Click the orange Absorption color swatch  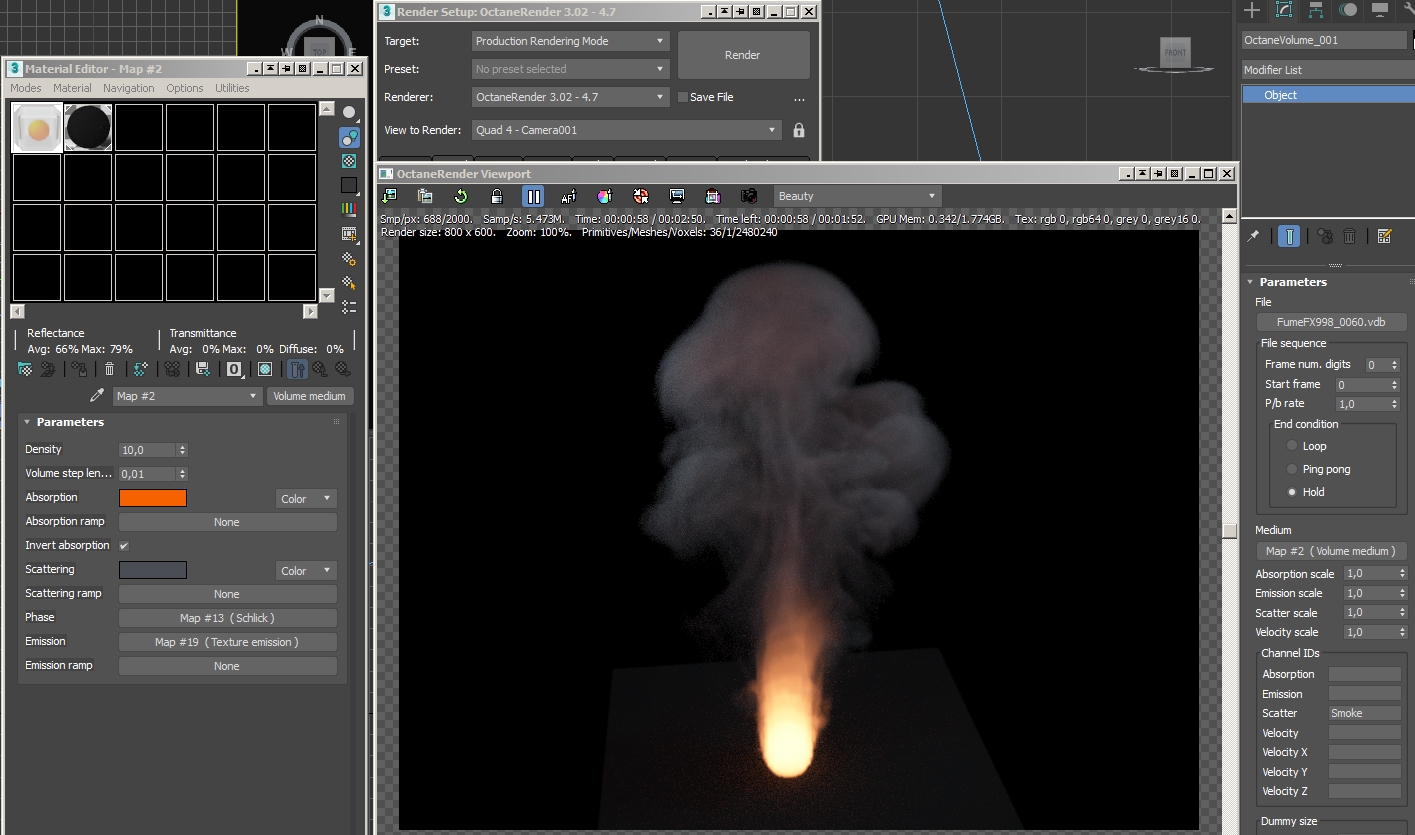click(x=153, y=498)
